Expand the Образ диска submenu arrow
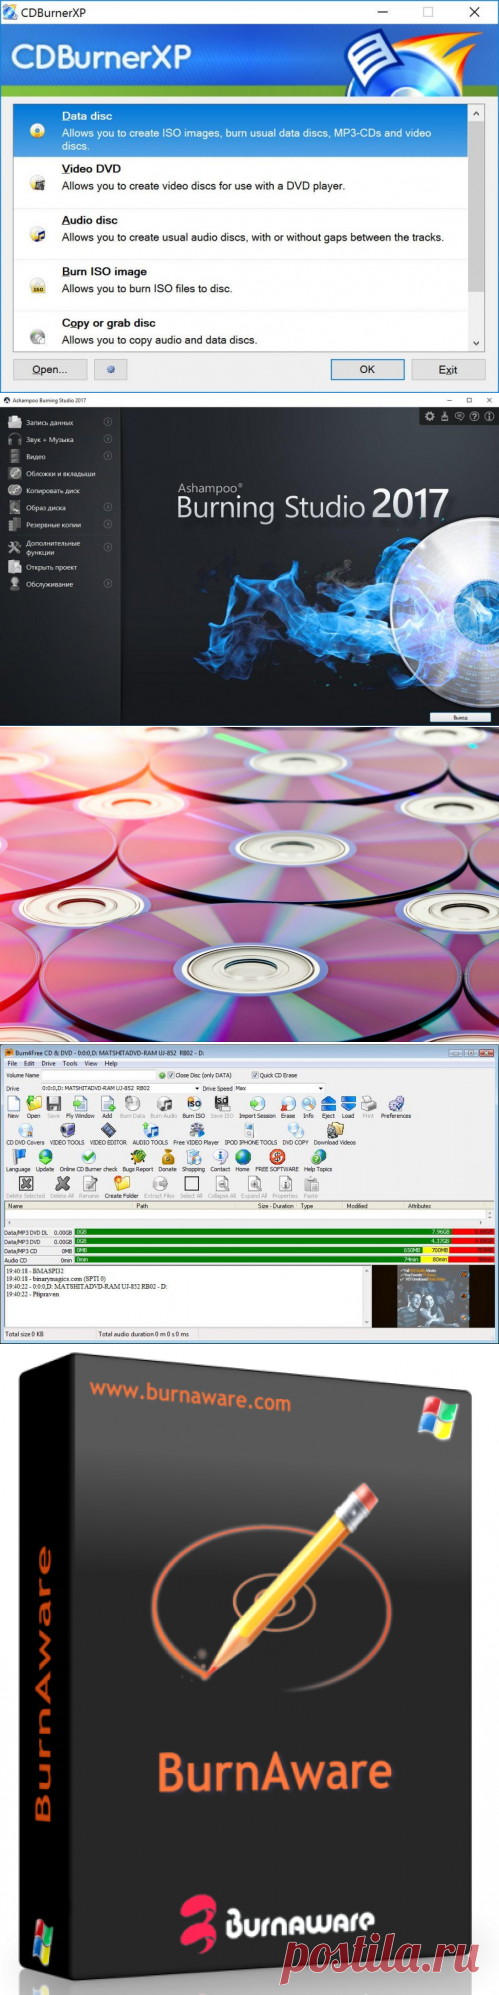 coord(108,507)
